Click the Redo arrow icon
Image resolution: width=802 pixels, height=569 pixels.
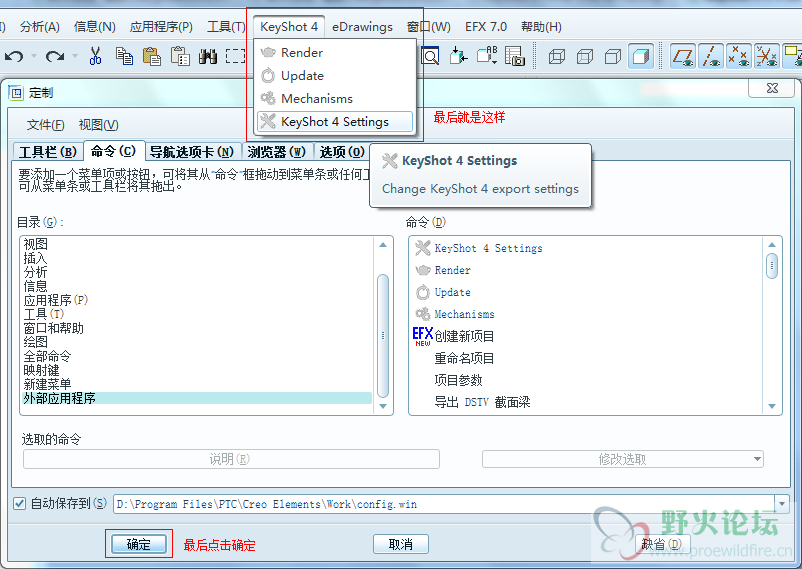coord(55,56)
